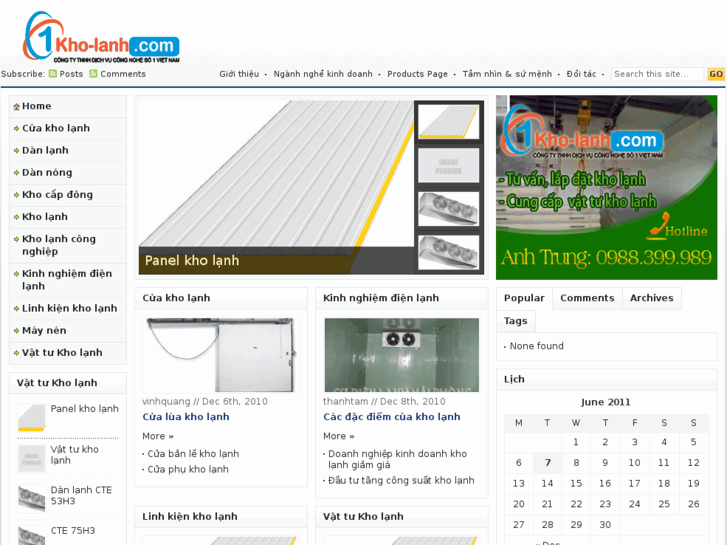Open Máy nén sidebar category

click(44, 331)
